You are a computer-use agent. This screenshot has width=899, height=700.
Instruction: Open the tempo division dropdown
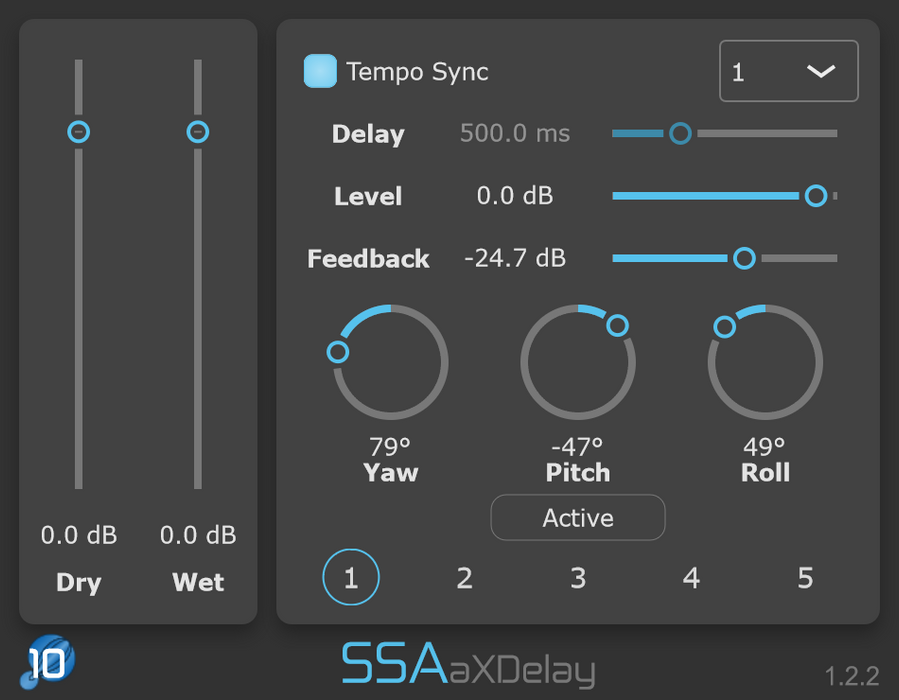click(788, 71)
